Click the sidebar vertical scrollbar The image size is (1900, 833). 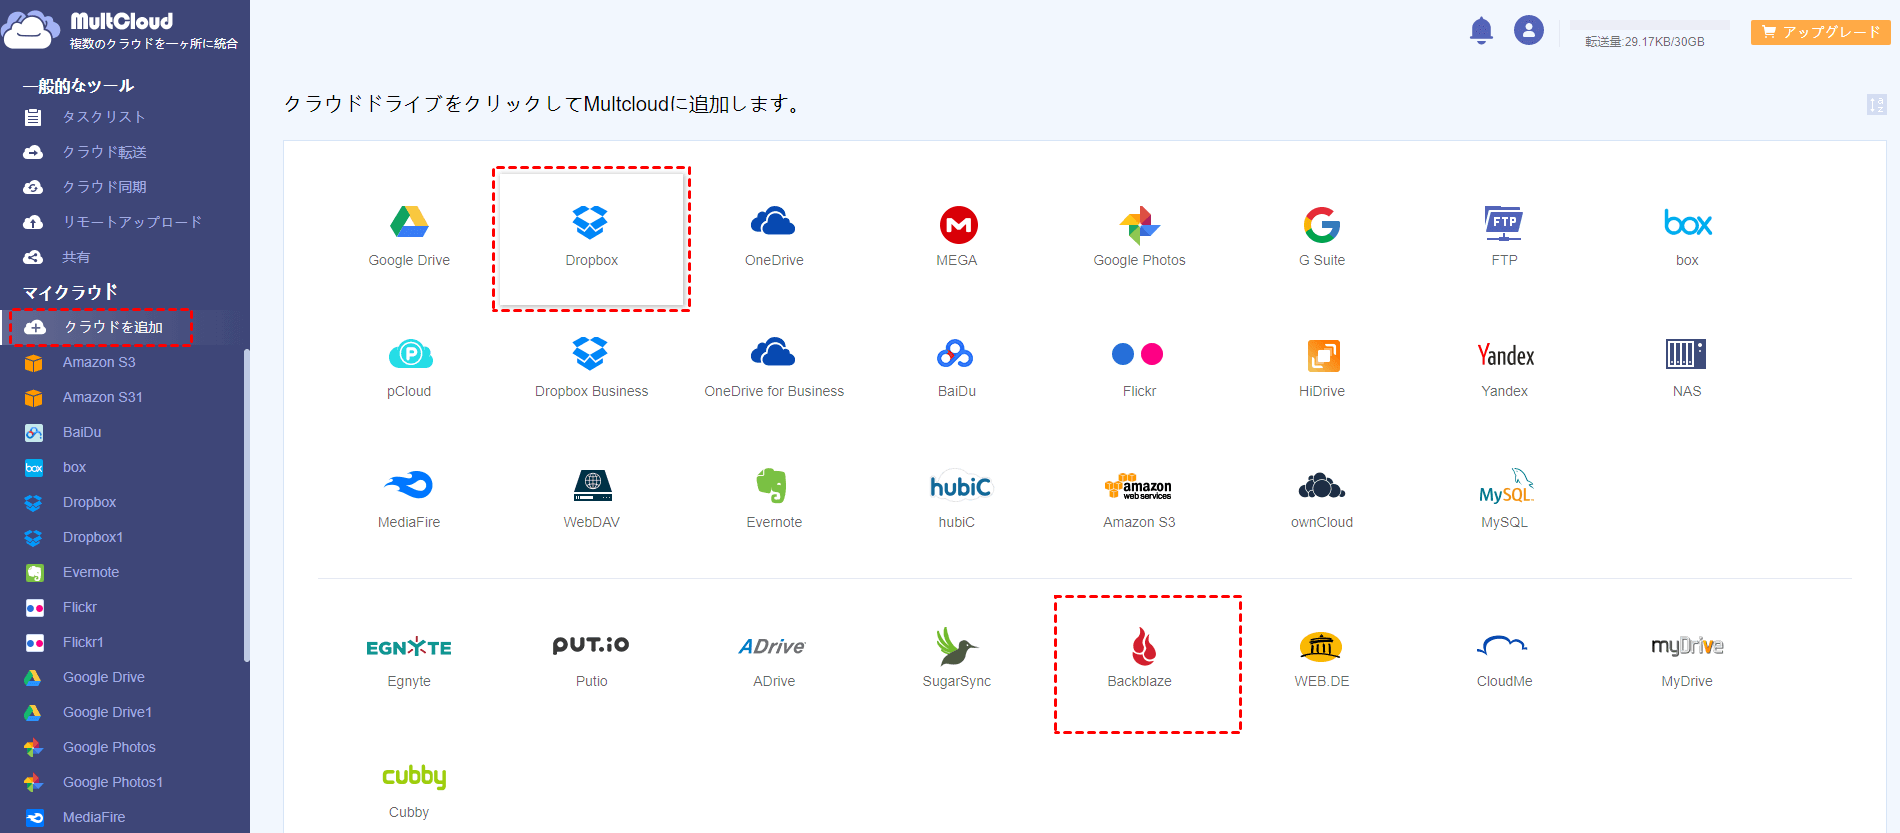click(246, 505)
